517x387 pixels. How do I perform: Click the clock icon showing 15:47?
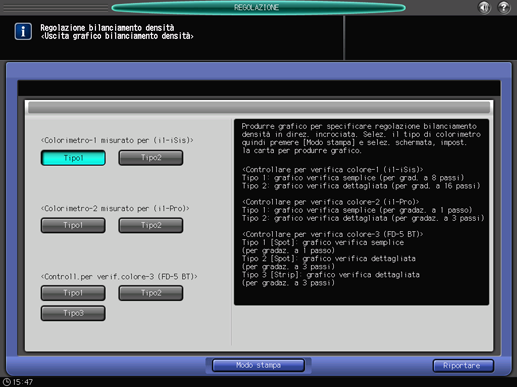coord(7,382)
